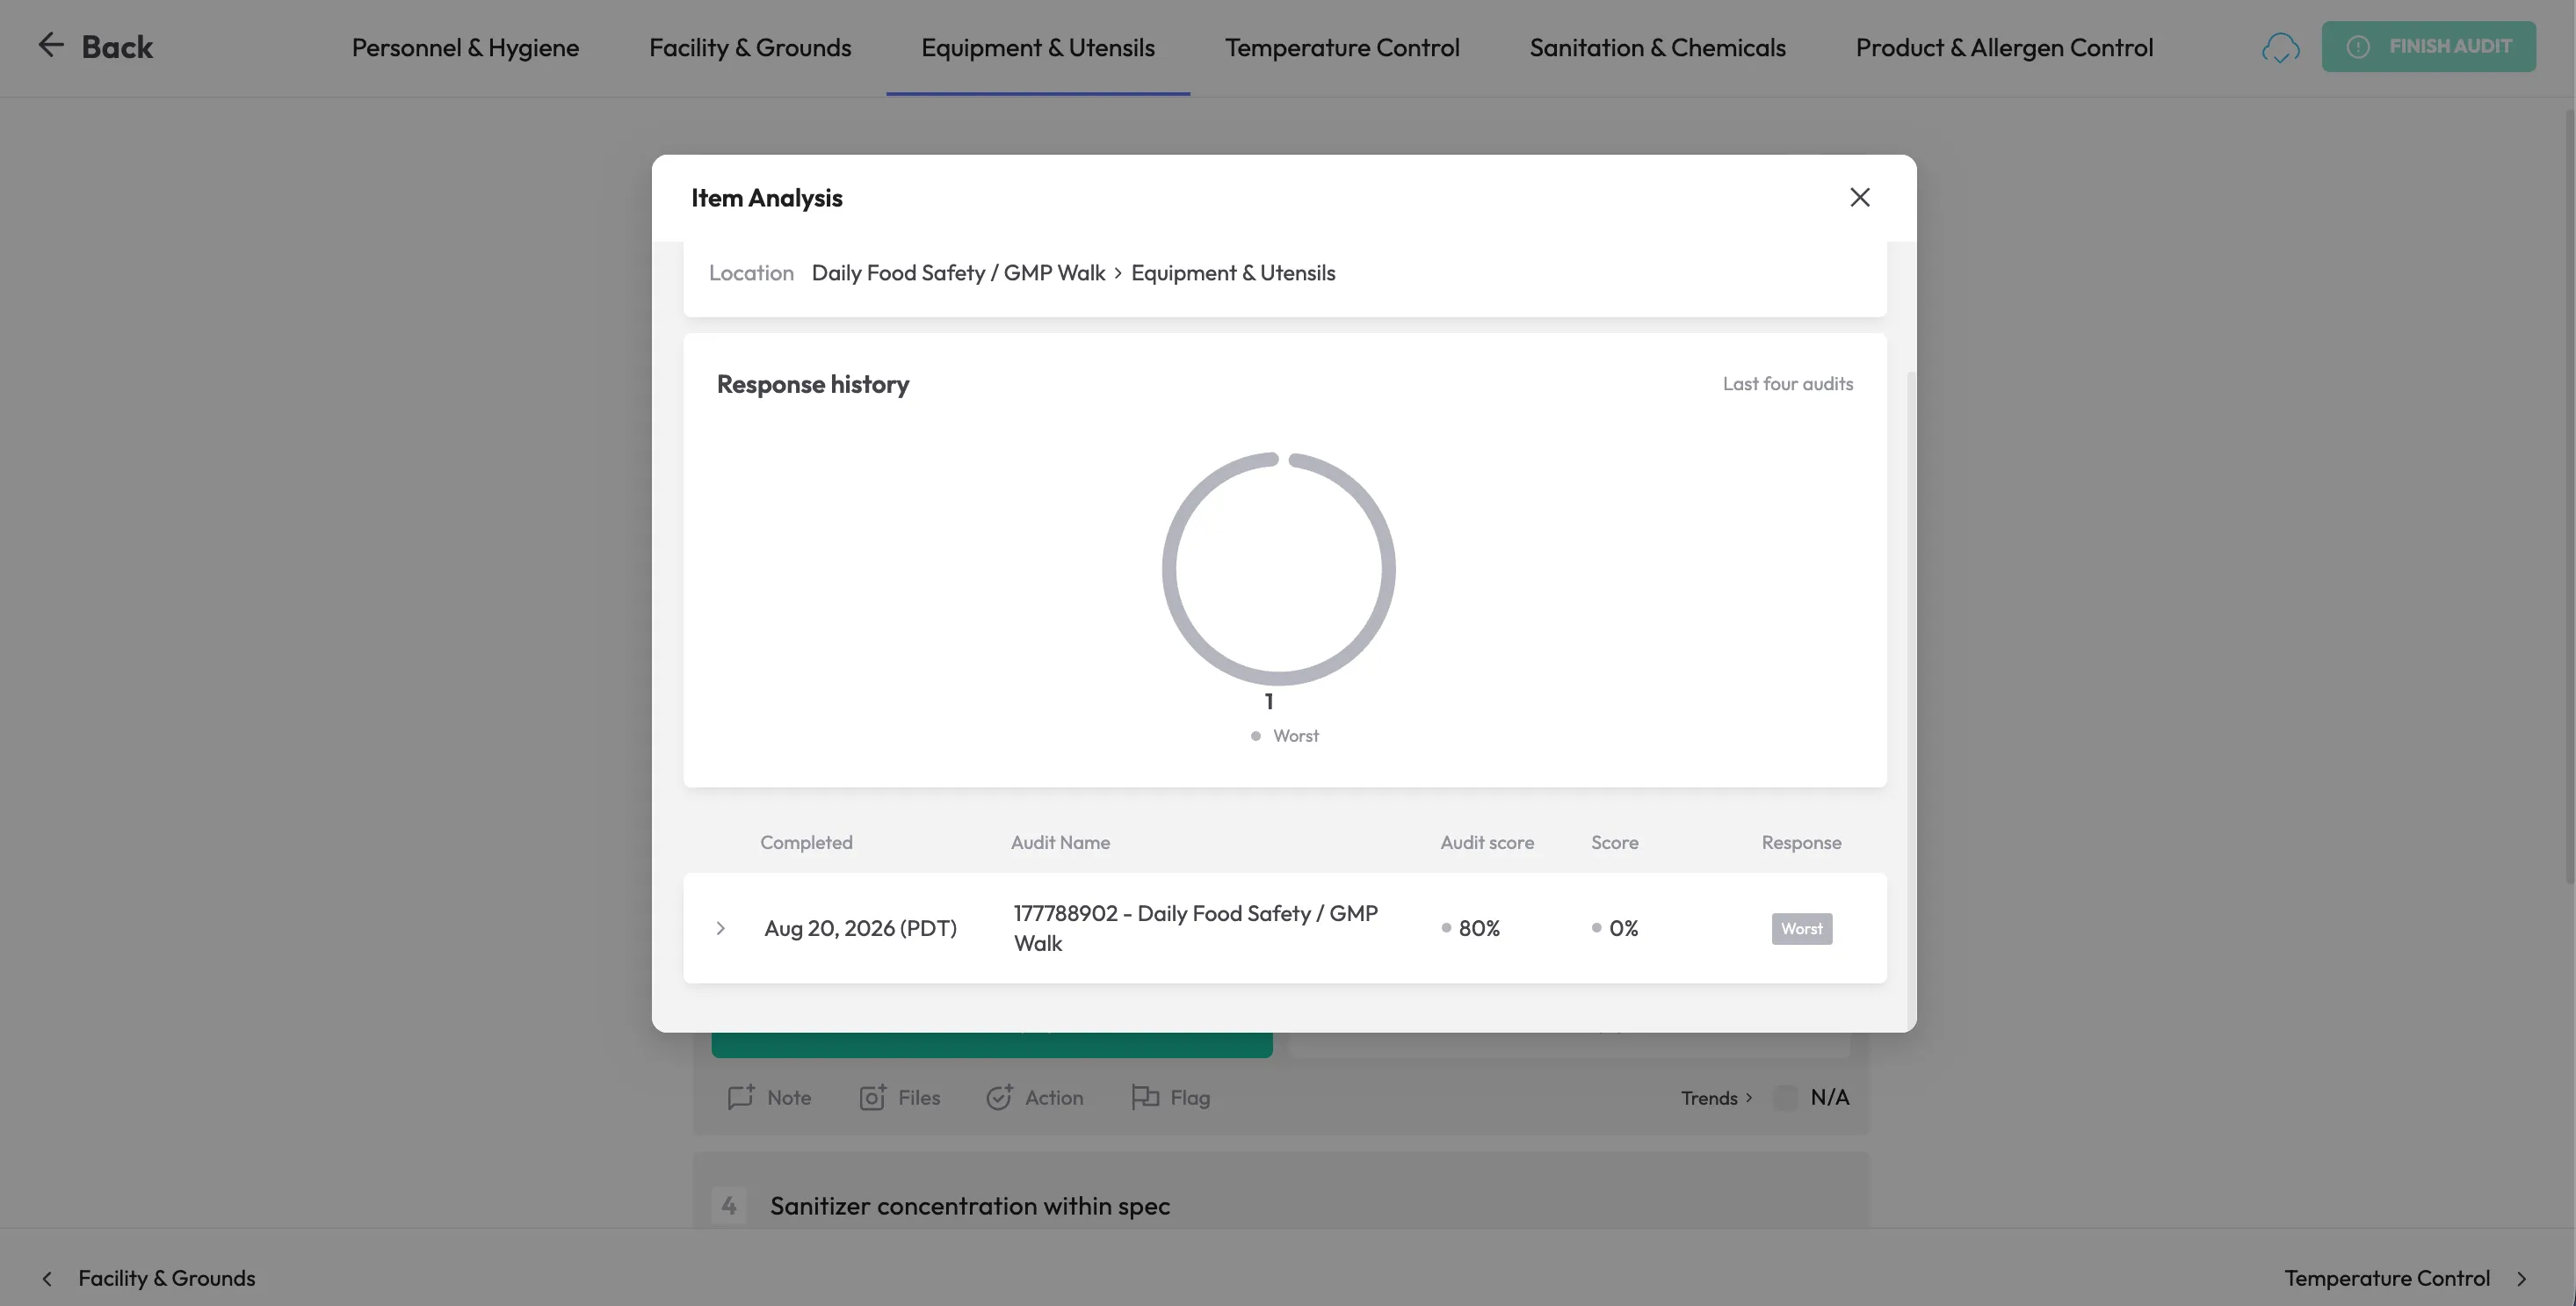2576x1306 pixels.
Task: Close the Item Analysis dialog
Action: click(x=1859, y=197)
